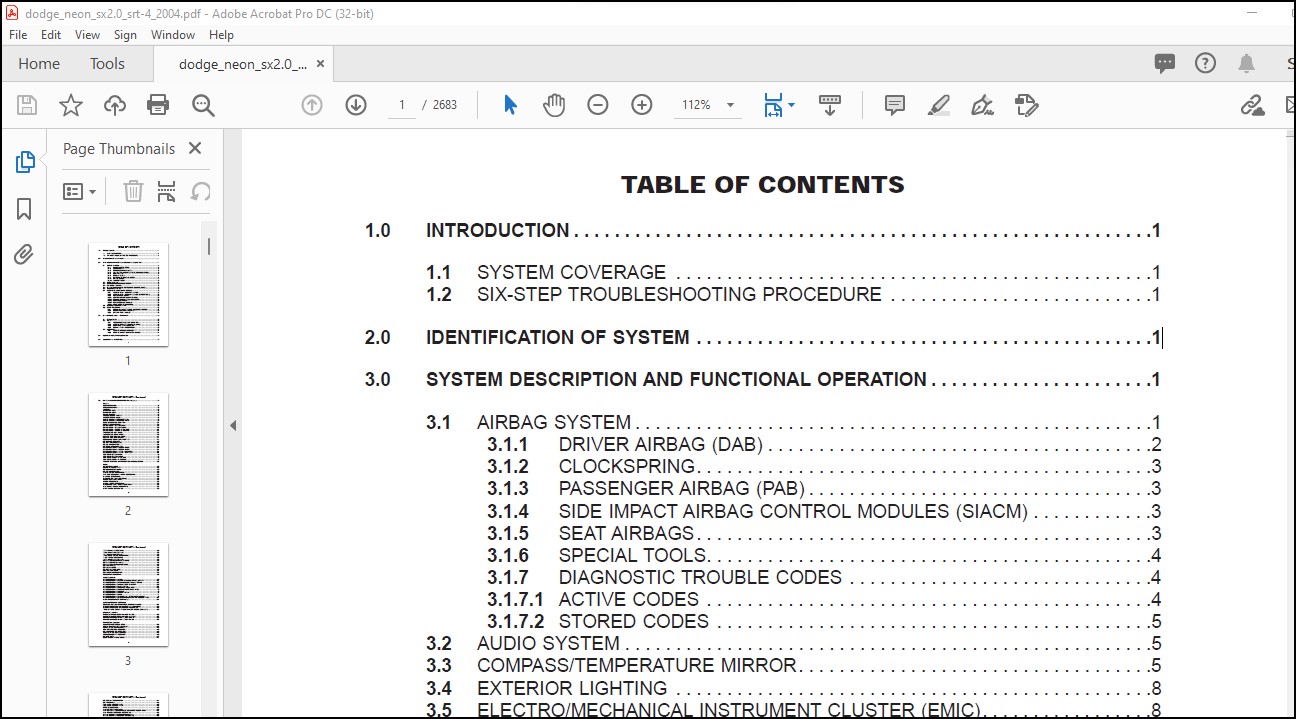This screenshot has height=719, width=1296.
Task: Close the Page Thumbnails panel
Action: [195, 148]
